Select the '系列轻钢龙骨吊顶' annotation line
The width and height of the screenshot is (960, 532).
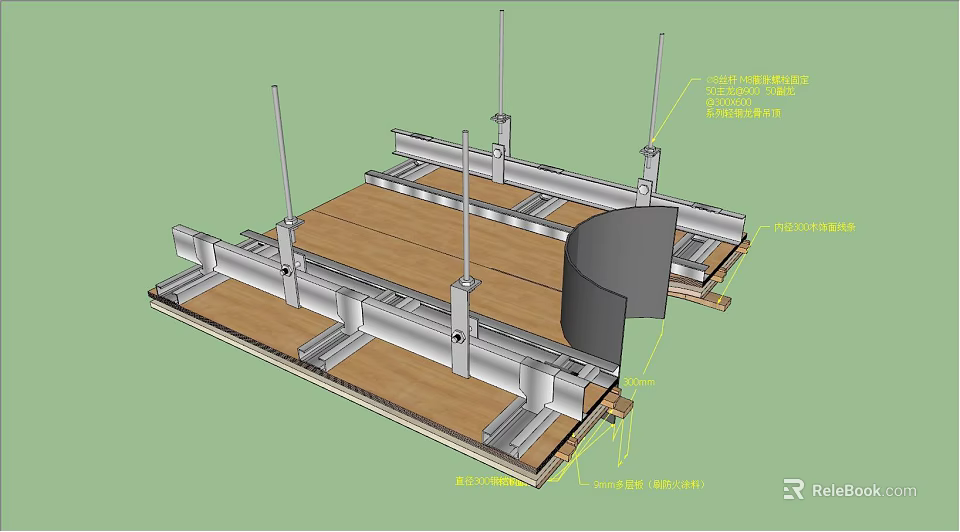coord(743,113)
